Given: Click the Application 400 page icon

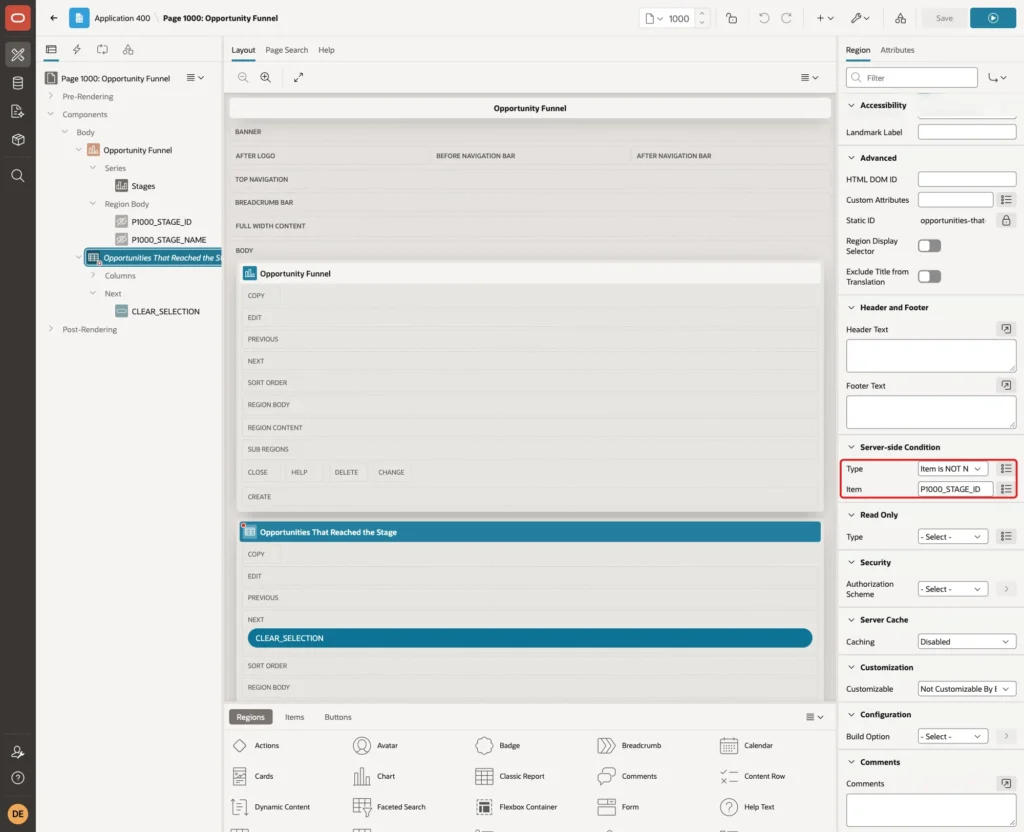Looking at the screenshot, I should [79, 18].
